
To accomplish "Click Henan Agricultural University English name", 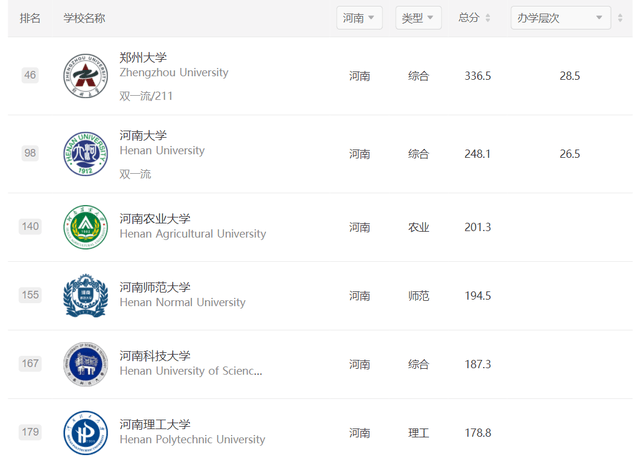I will tap(193, 234).
